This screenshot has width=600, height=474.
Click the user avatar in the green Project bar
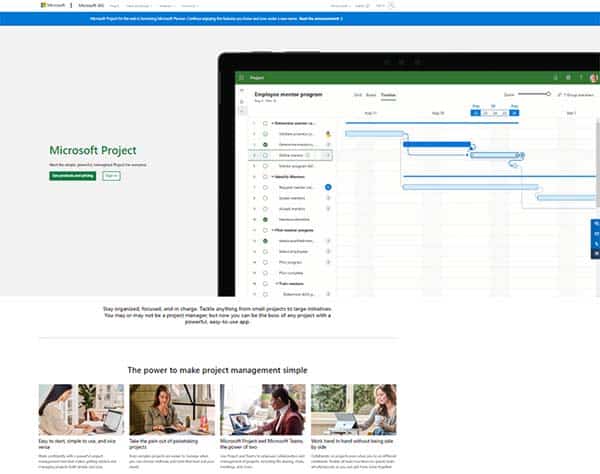(593, 78)
